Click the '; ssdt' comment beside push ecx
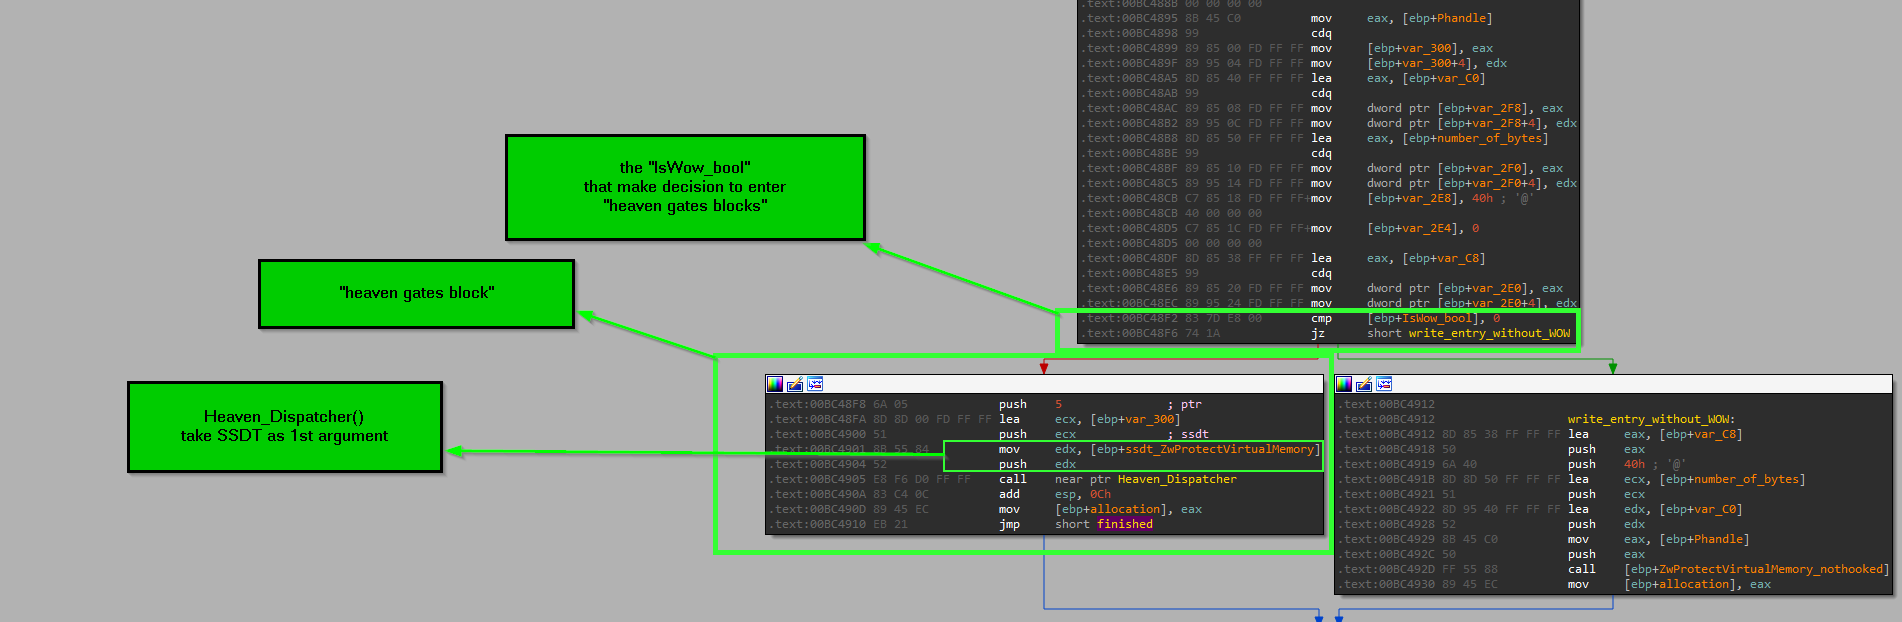Screen dimensions: 1902x622 click(1188, 434)
